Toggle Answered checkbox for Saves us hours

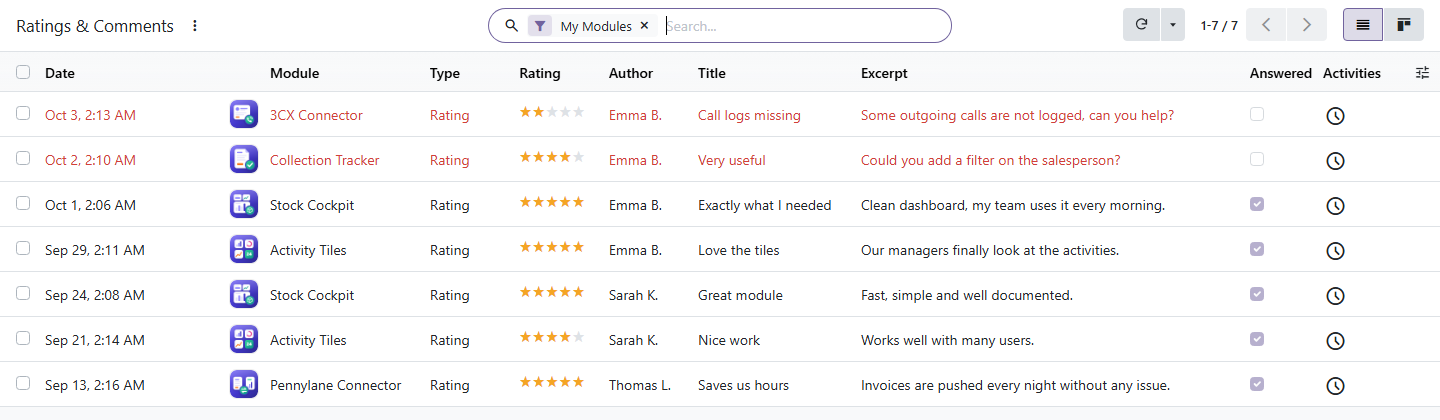1257,384
